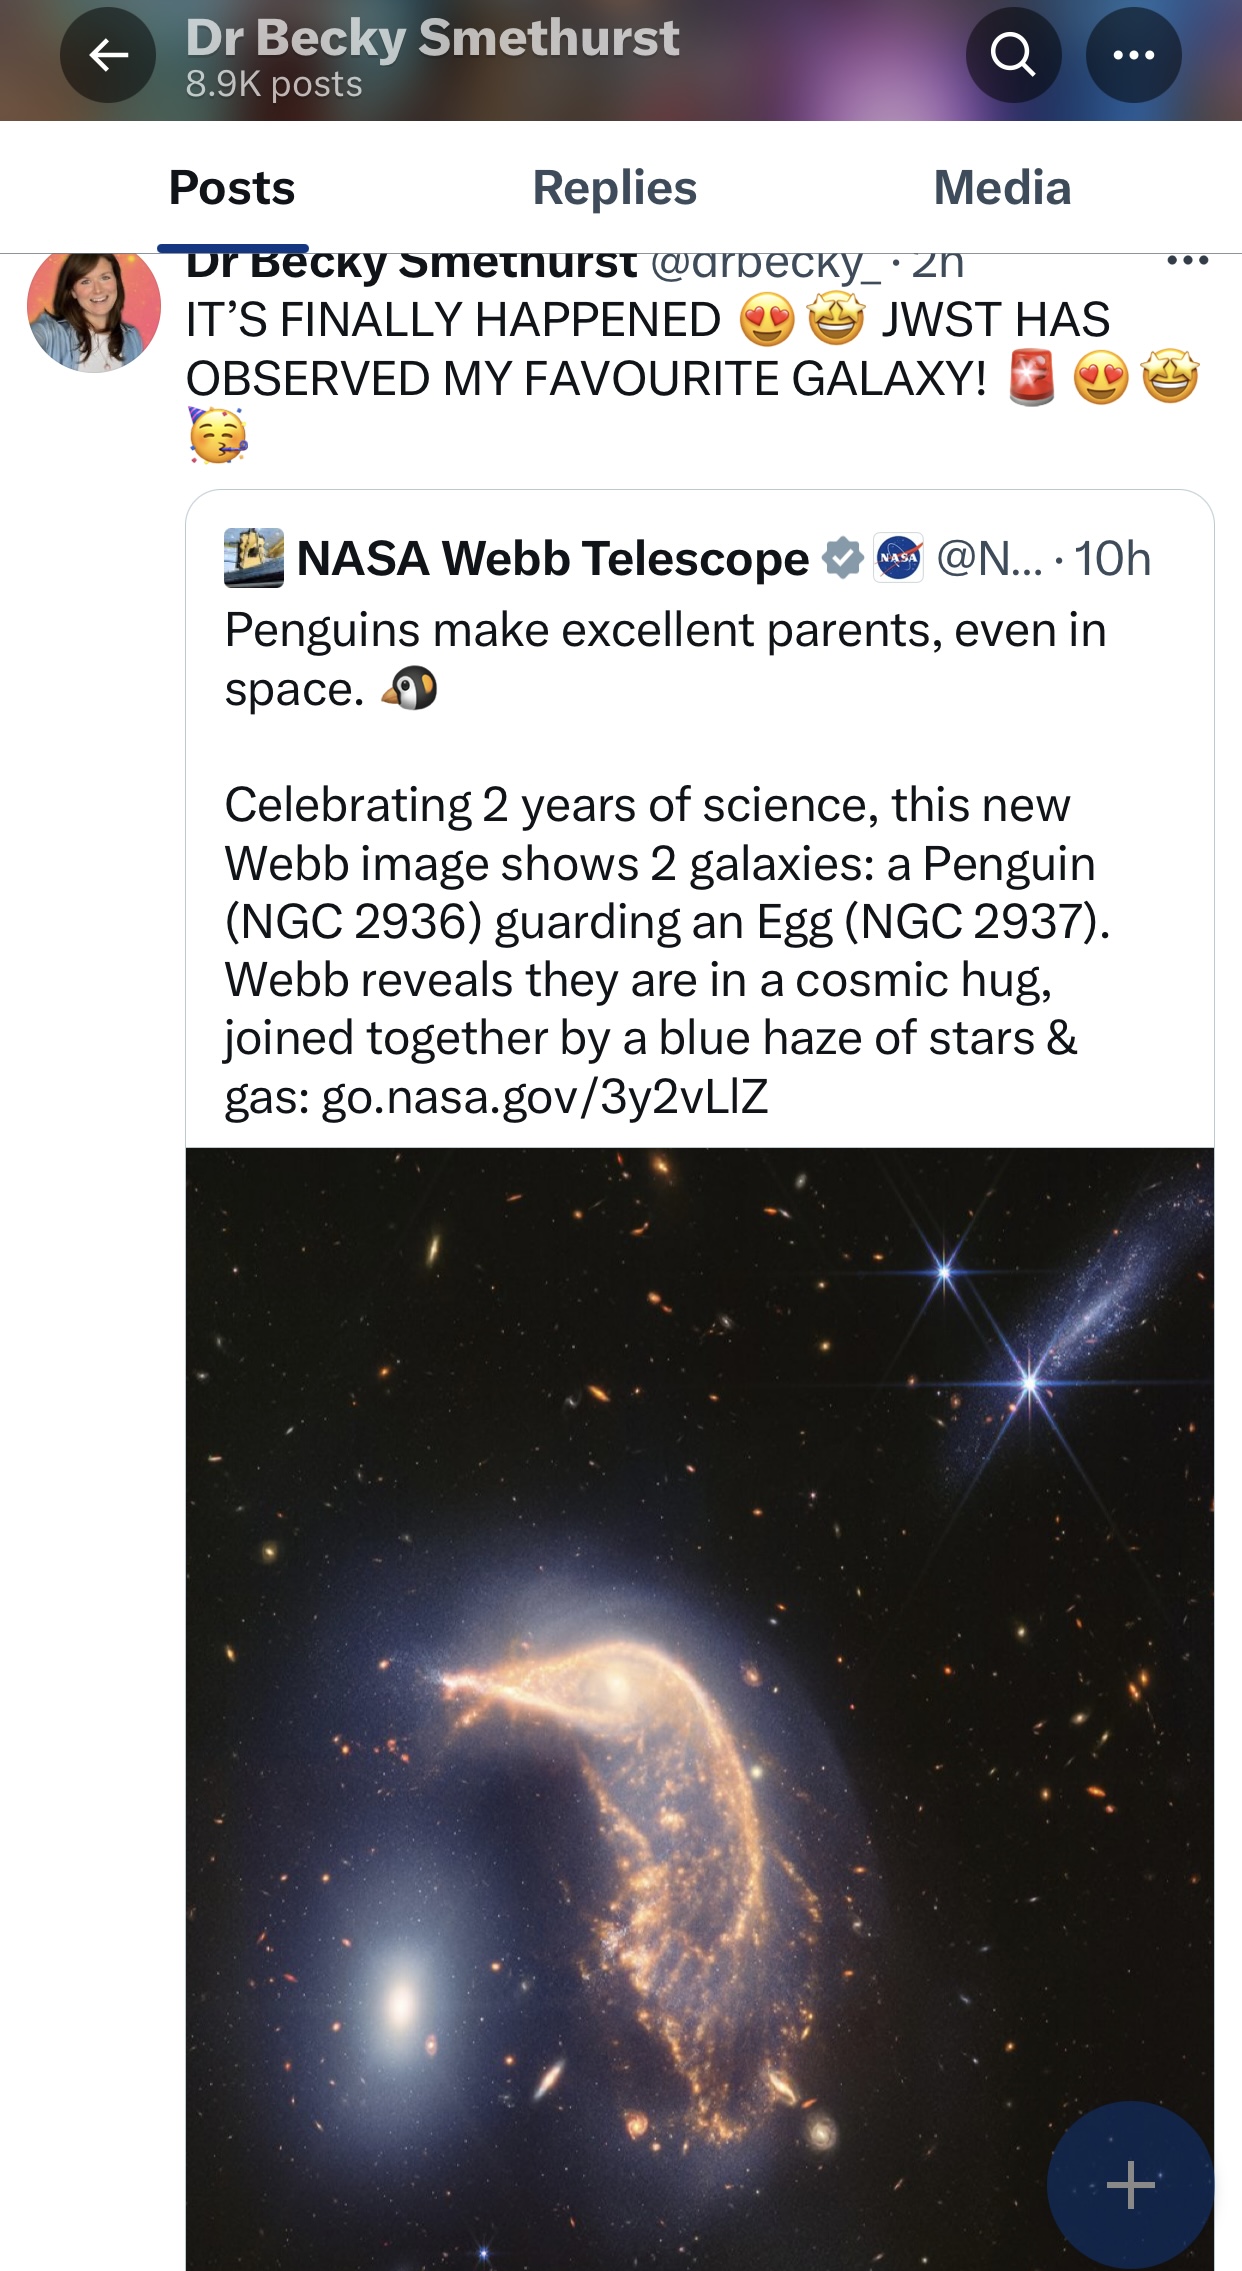Open the quoted tweet text about penguins
Image resolution: width=1242 pixels, height=2271 pixels.
pyautogui.click(x=668, y=863)
